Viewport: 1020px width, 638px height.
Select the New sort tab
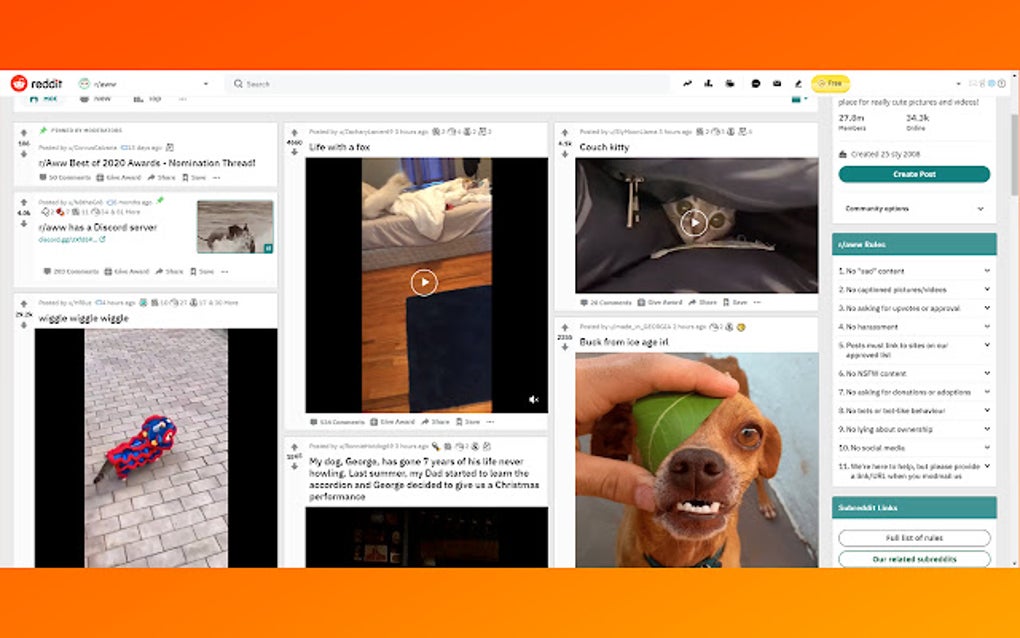(x=100, y=98)
